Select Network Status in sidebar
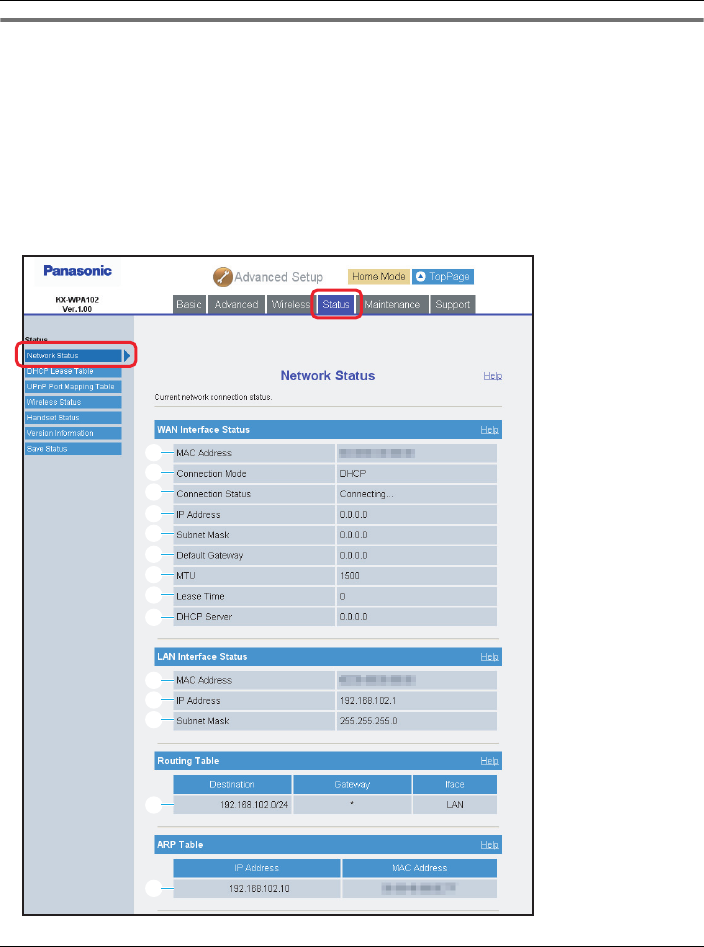 [73, 356]
